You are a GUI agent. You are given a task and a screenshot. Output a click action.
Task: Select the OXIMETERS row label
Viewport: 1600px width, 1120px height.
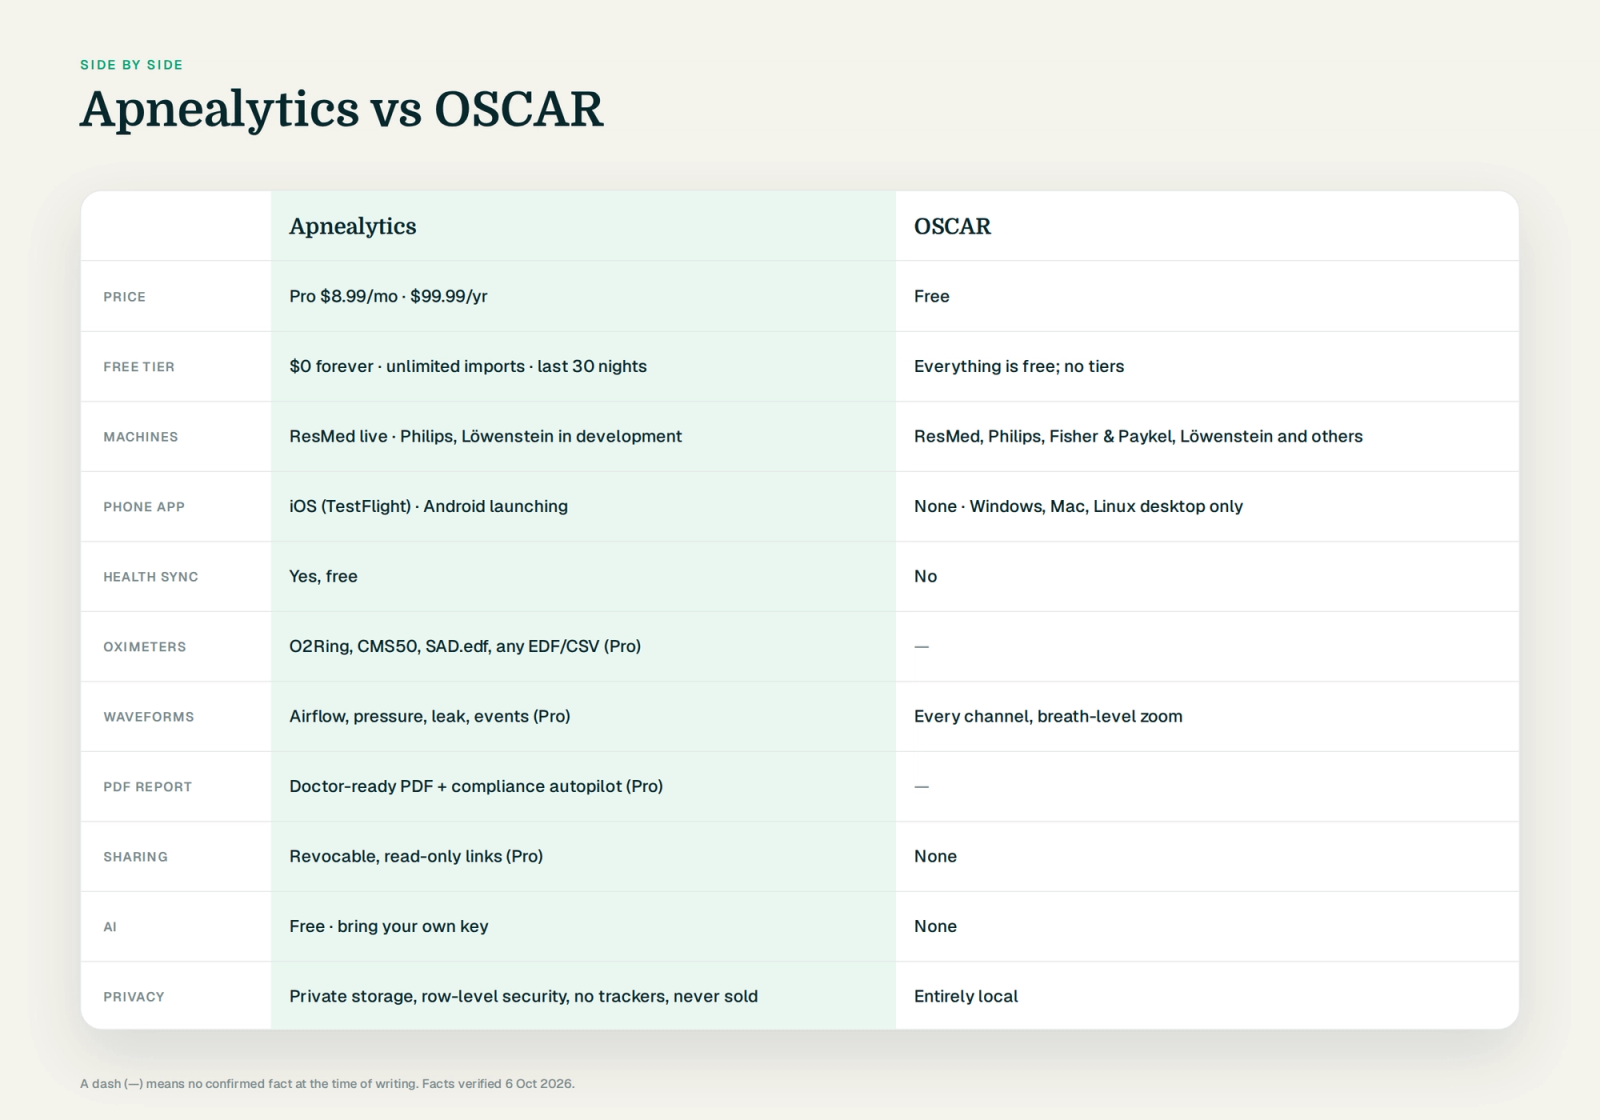pyautogui.click(x=145, y=647)
